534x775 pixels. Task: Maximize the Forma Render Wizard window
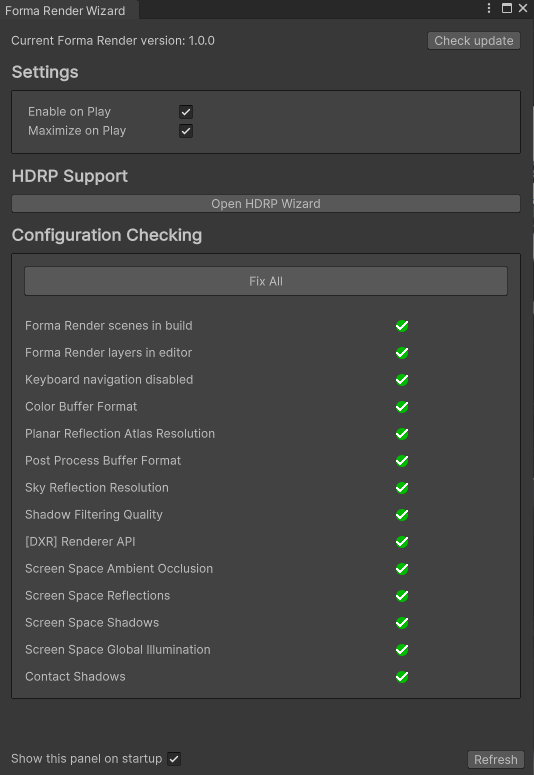point(507,8)
